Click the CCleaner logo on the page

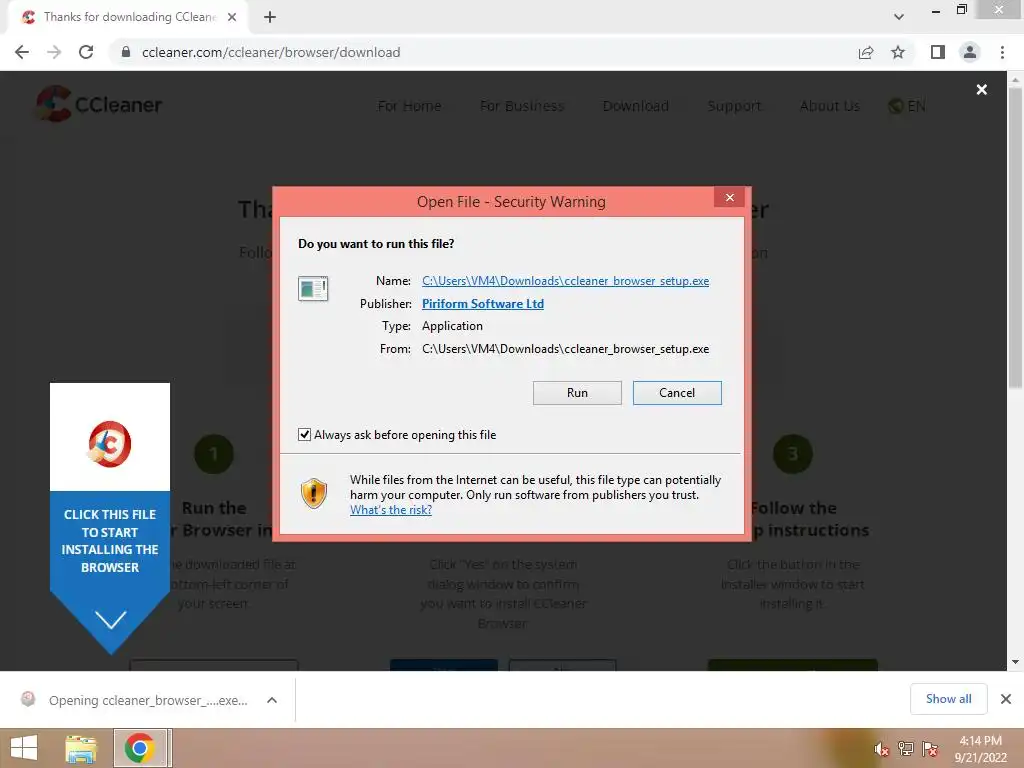point(99,104)
